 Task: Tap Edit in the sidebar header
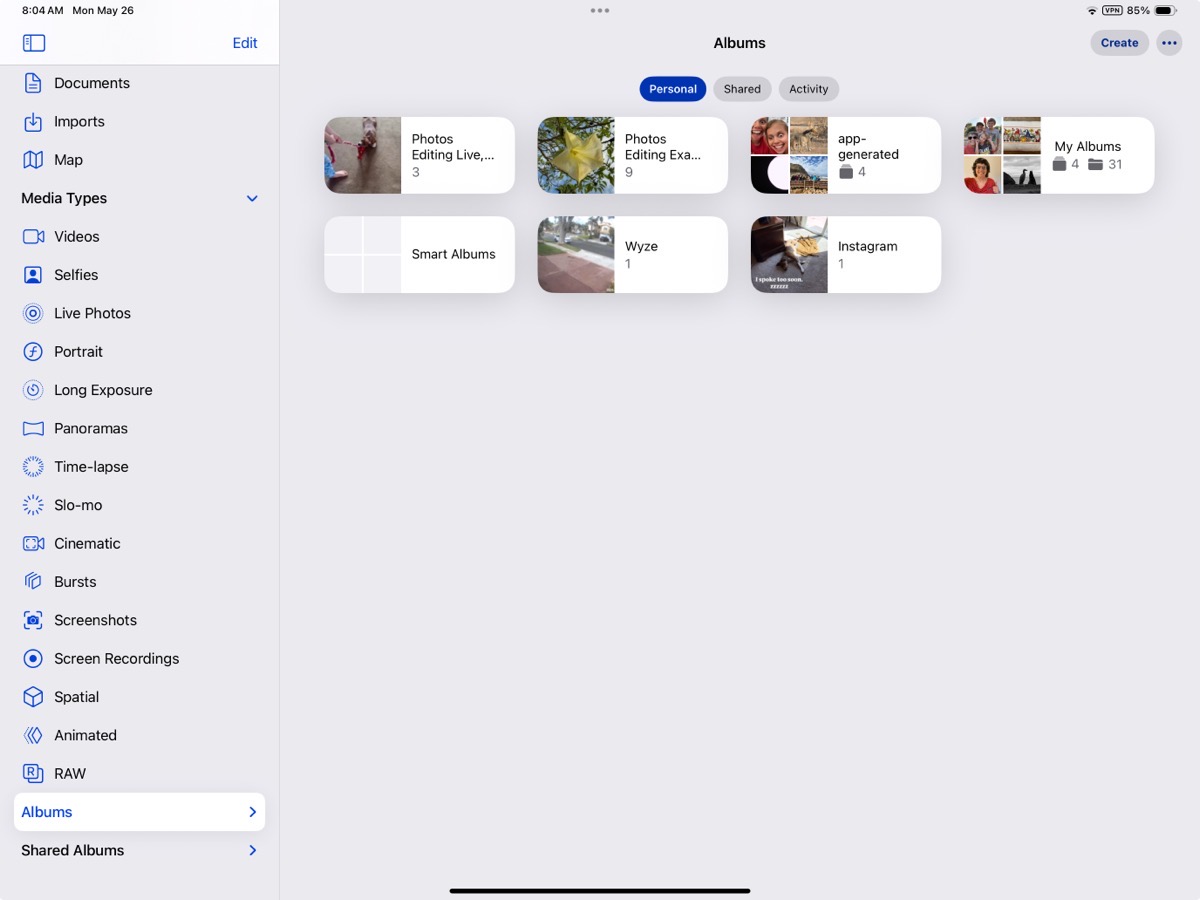click(x=244, y=43)
